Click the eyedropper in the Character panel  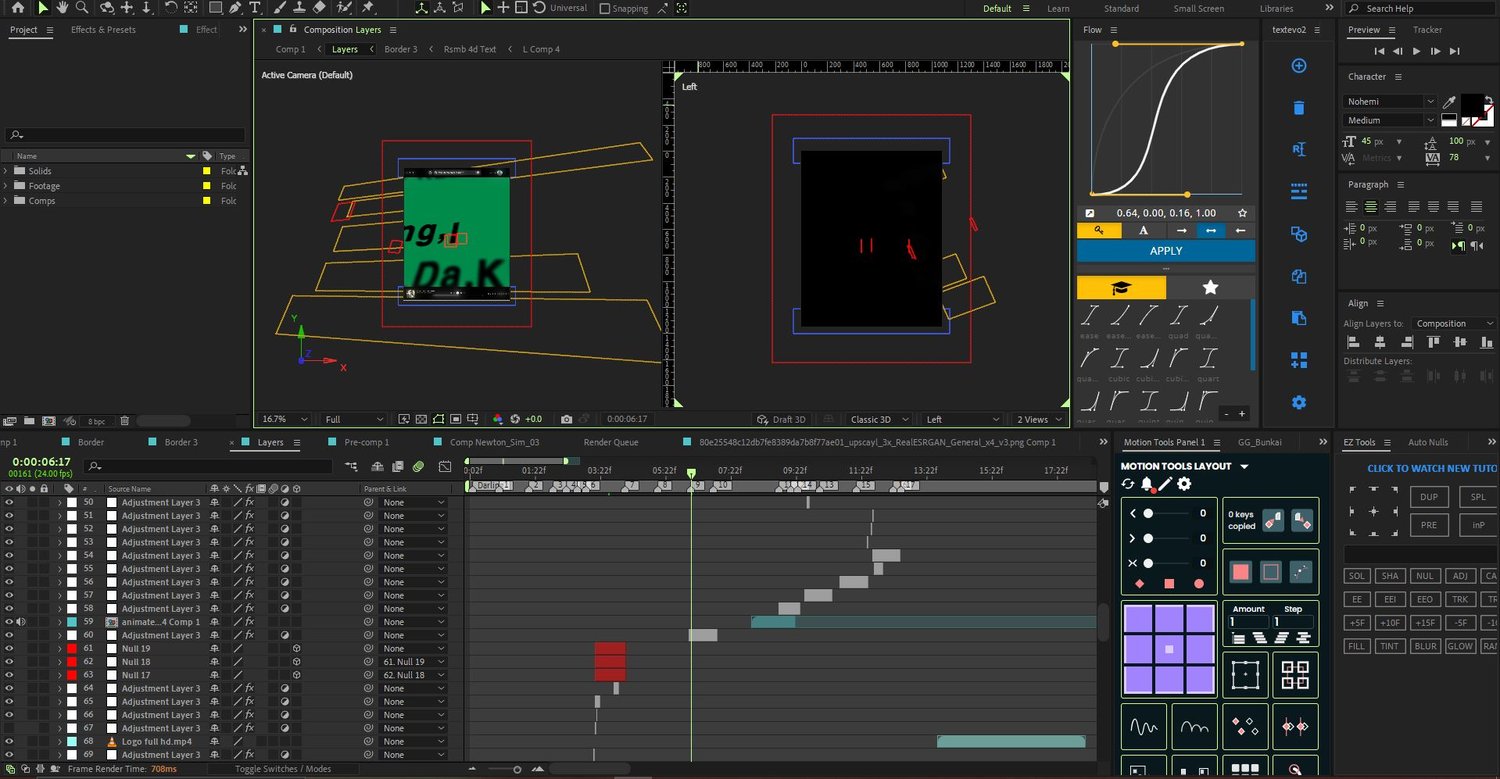pos(1449,102)
